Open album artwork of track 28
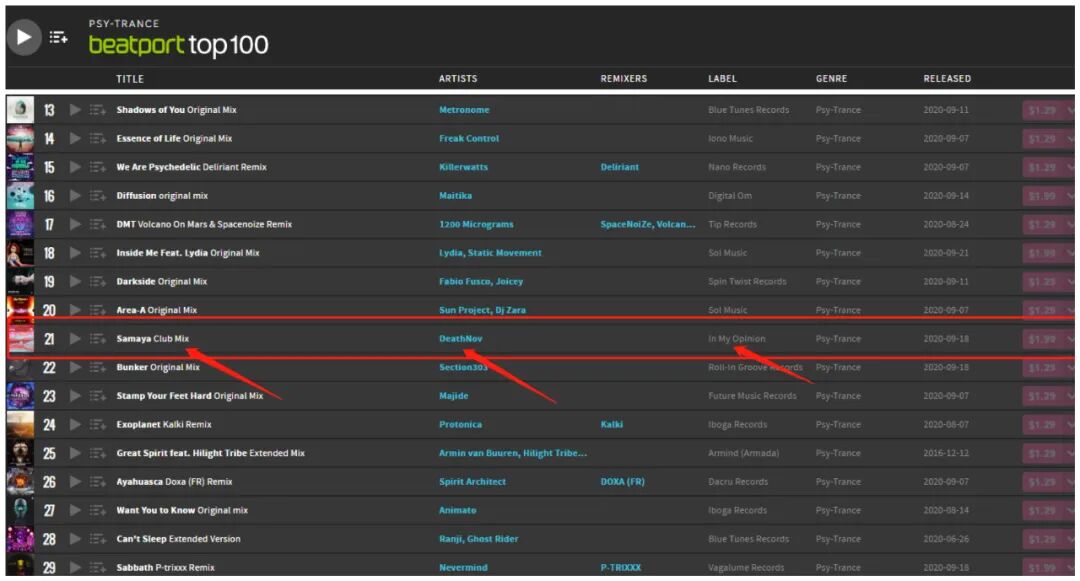1080x581 pixels. 20,539
